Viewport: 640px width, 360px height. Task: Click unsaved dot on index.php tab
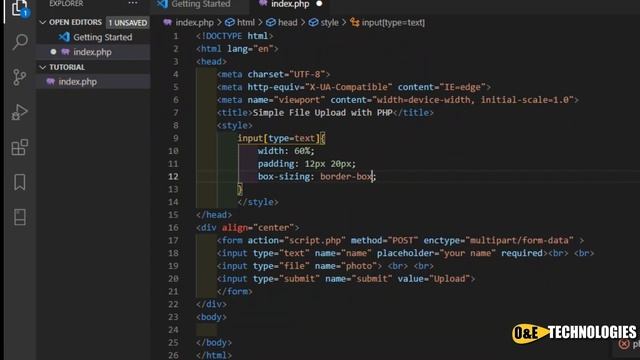[319, 4]
